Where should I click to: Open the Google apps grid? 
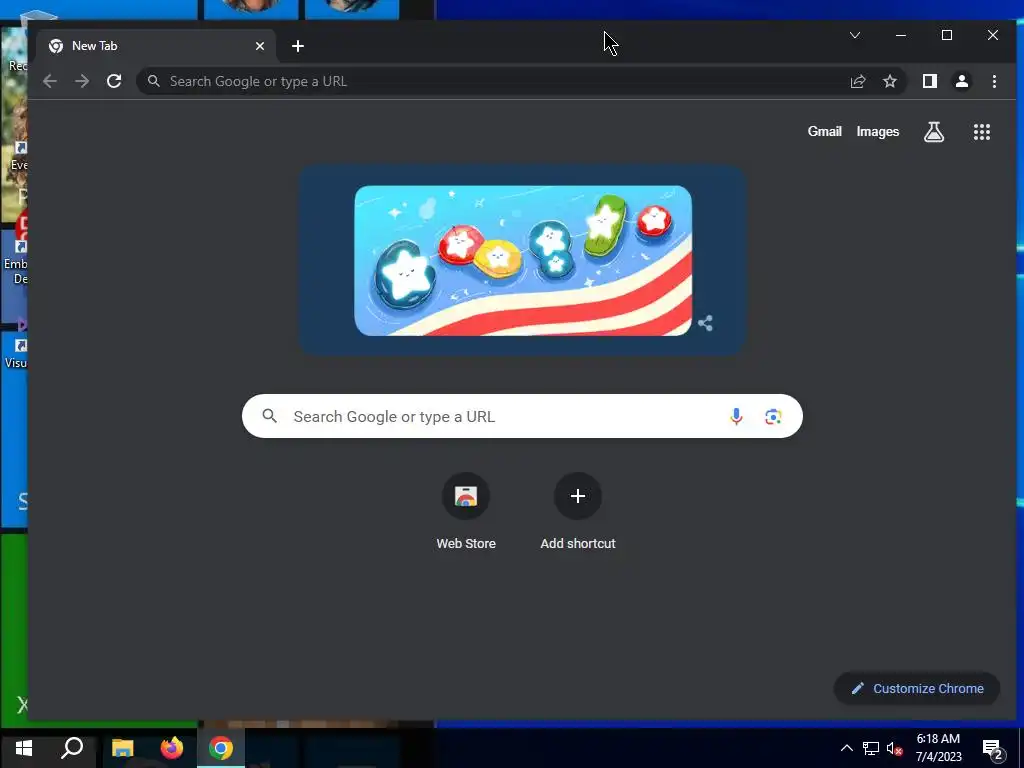click(982, 132)
